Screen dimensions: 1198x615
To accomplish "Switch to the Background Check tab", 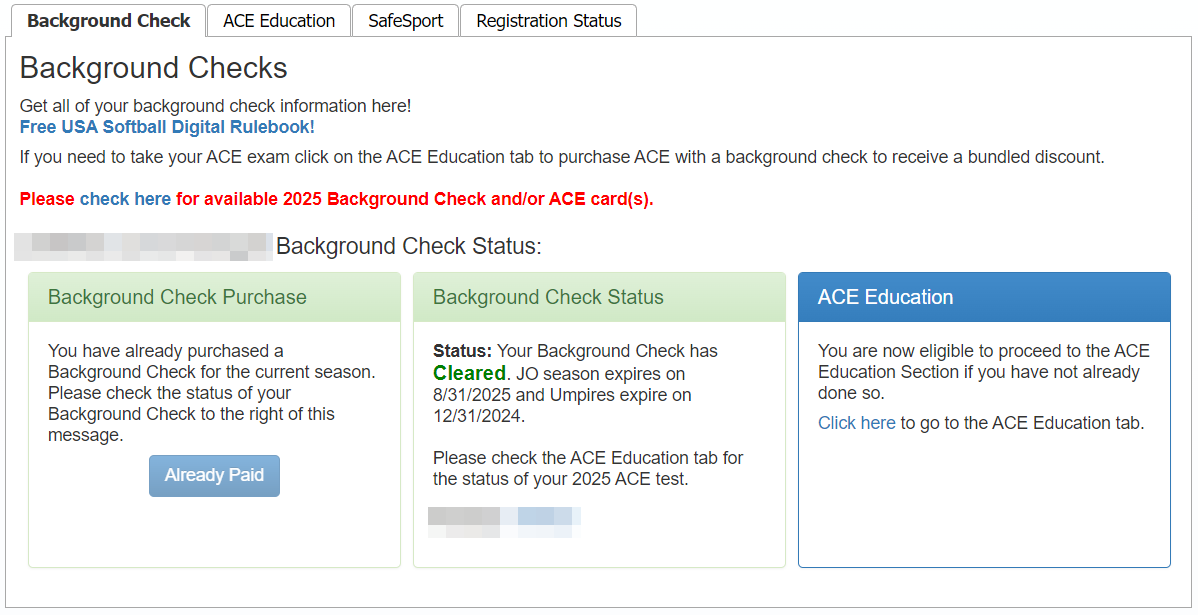I will pyautogui.click(x=108, y=21).
